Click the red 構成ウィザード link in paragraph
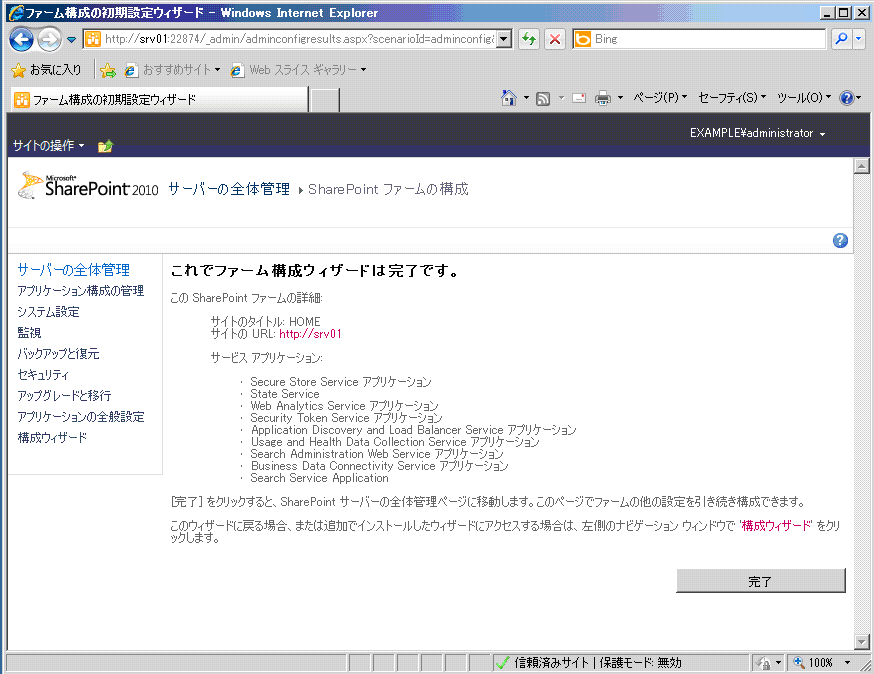This screenshot has height=674, width=874. (776, 526)
